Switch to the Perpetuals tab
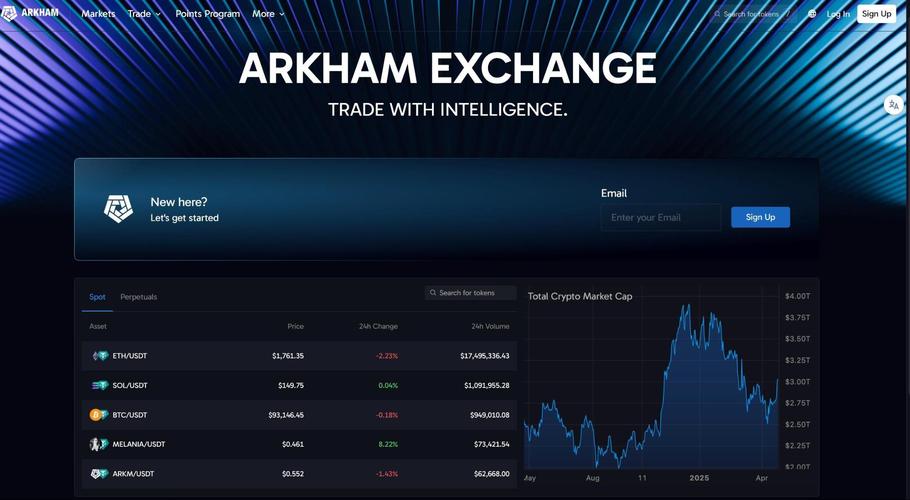This screenshot has height=500, width=910. point(138,297)
